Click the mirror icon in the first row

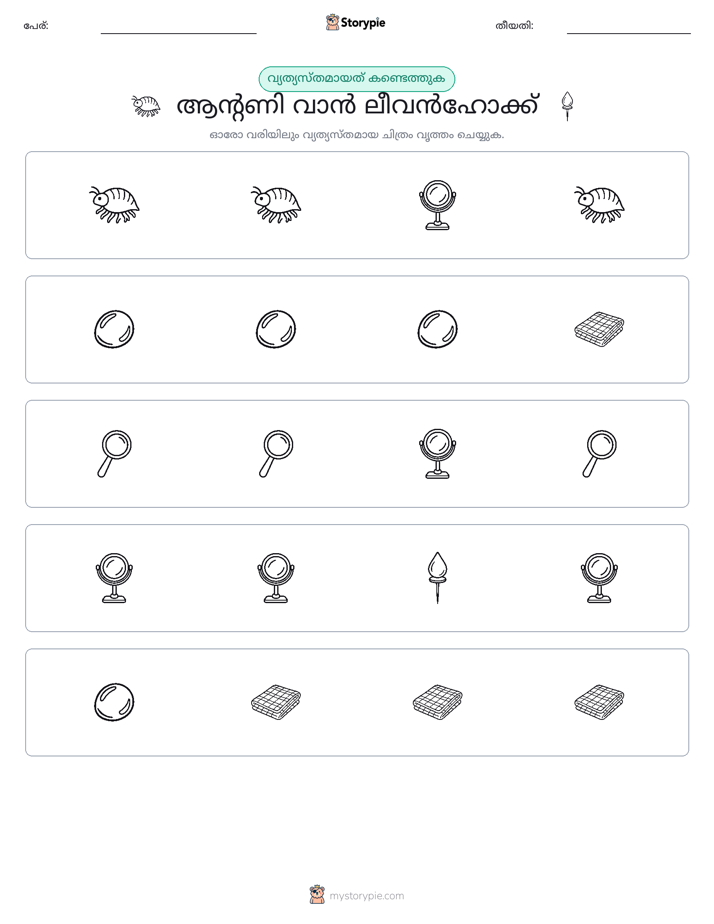click(437, 205)
